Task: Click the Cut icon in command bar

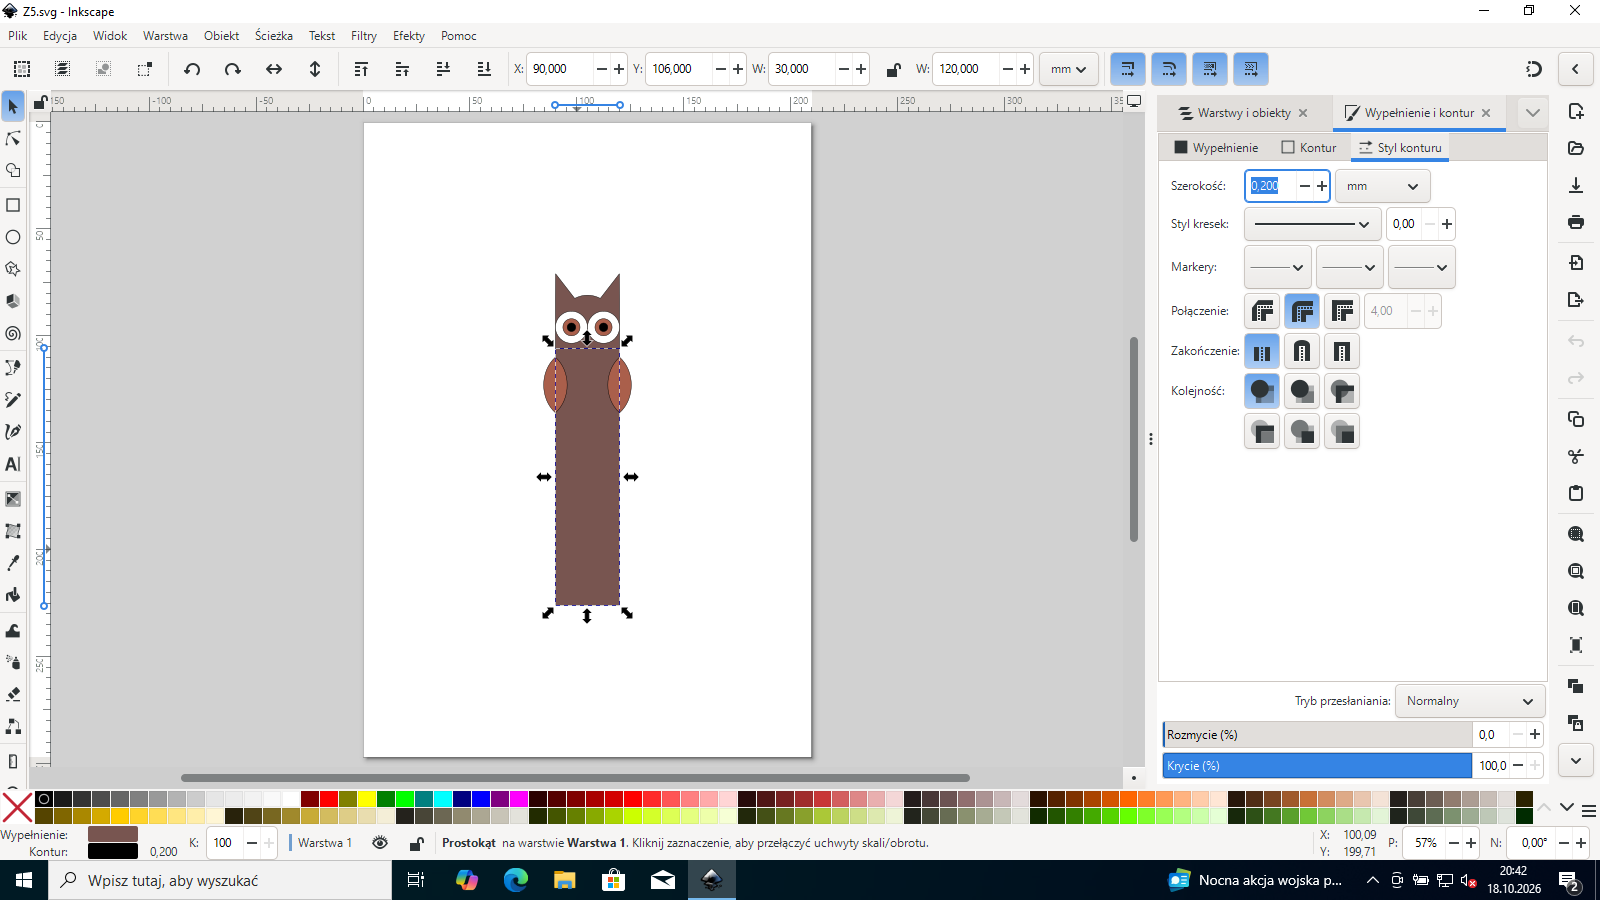Action: pyautogui.click(x=1576, y=456)
